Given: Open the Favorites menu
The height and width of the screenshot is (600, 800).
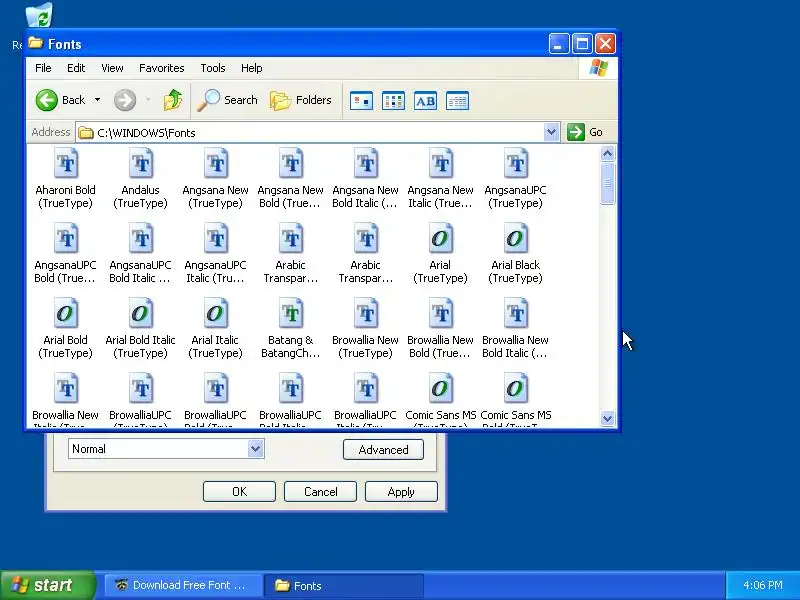Looking at the screenshot, I should pyautogui.click(x=162, y=68).
